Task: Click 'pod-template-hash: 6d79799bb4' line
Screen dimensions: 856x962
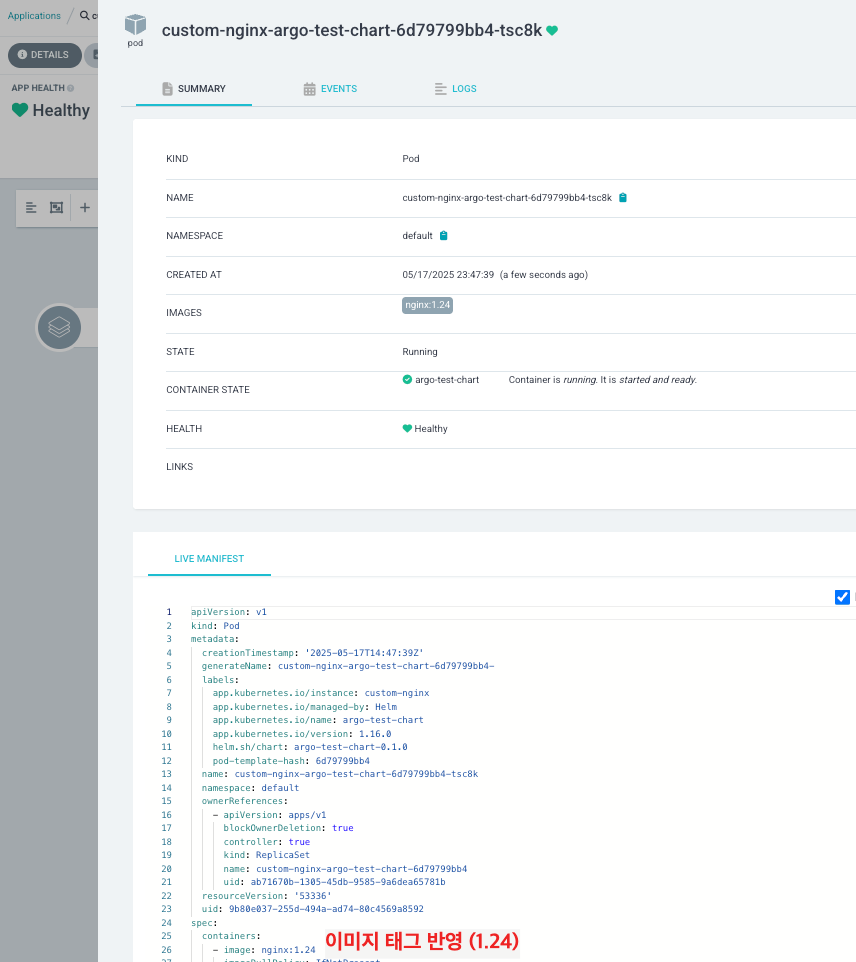Action: [x=291, y=761]
